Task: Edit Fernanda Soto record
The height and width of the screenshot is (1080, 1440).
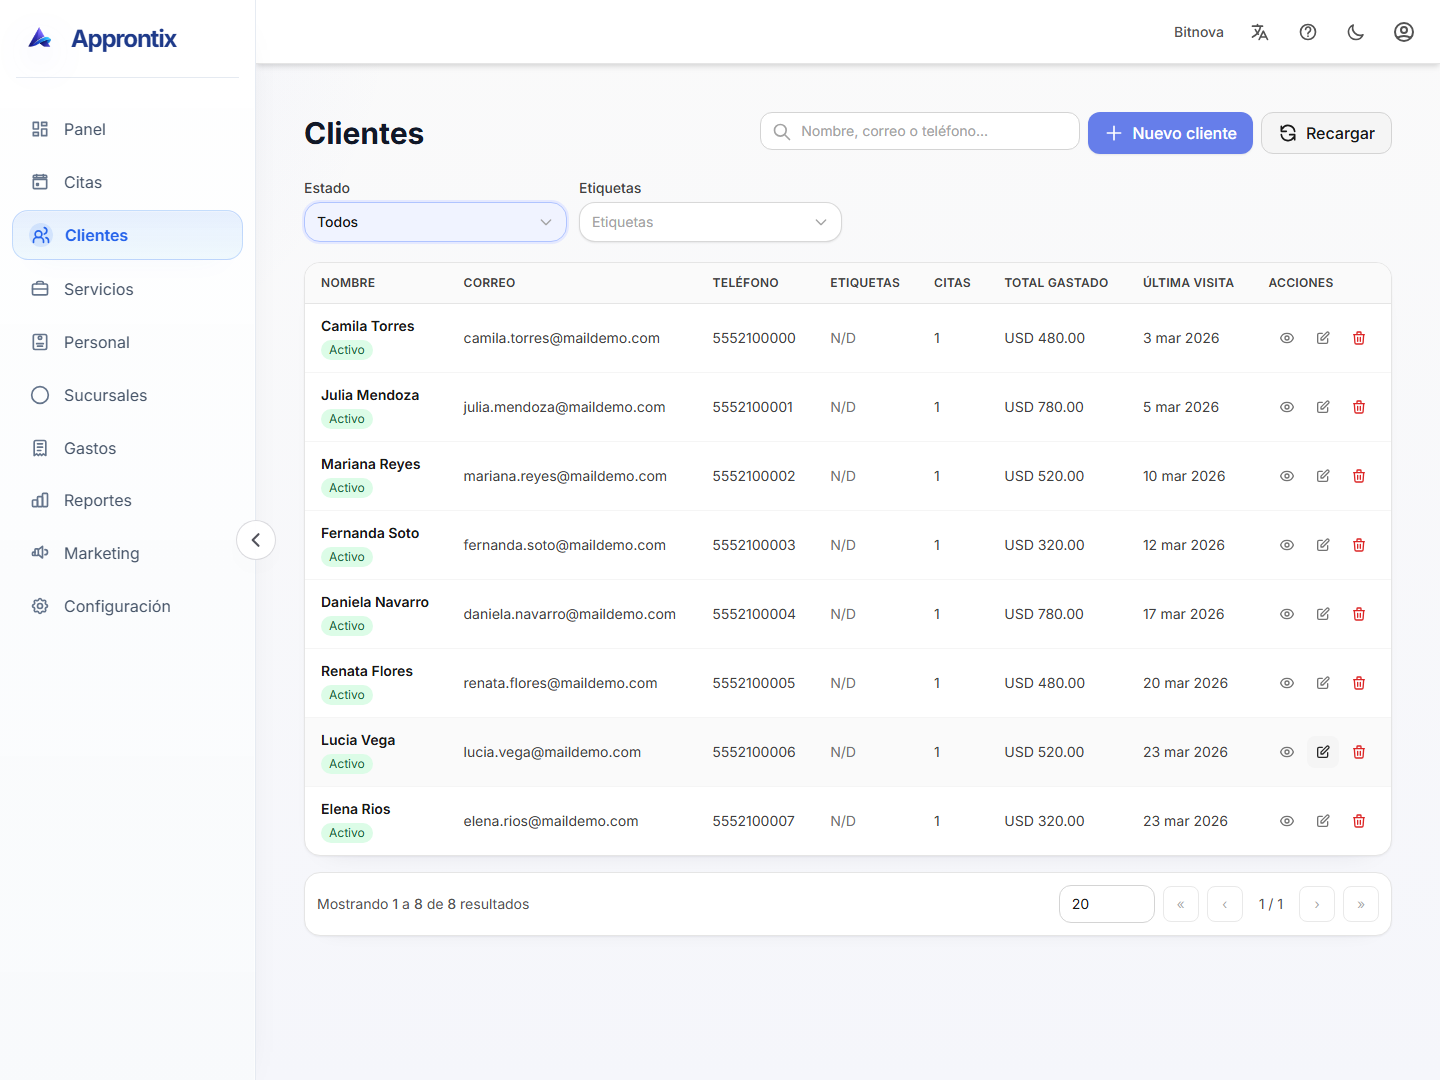Action: pyautogui.click(x=1323, y=545)
